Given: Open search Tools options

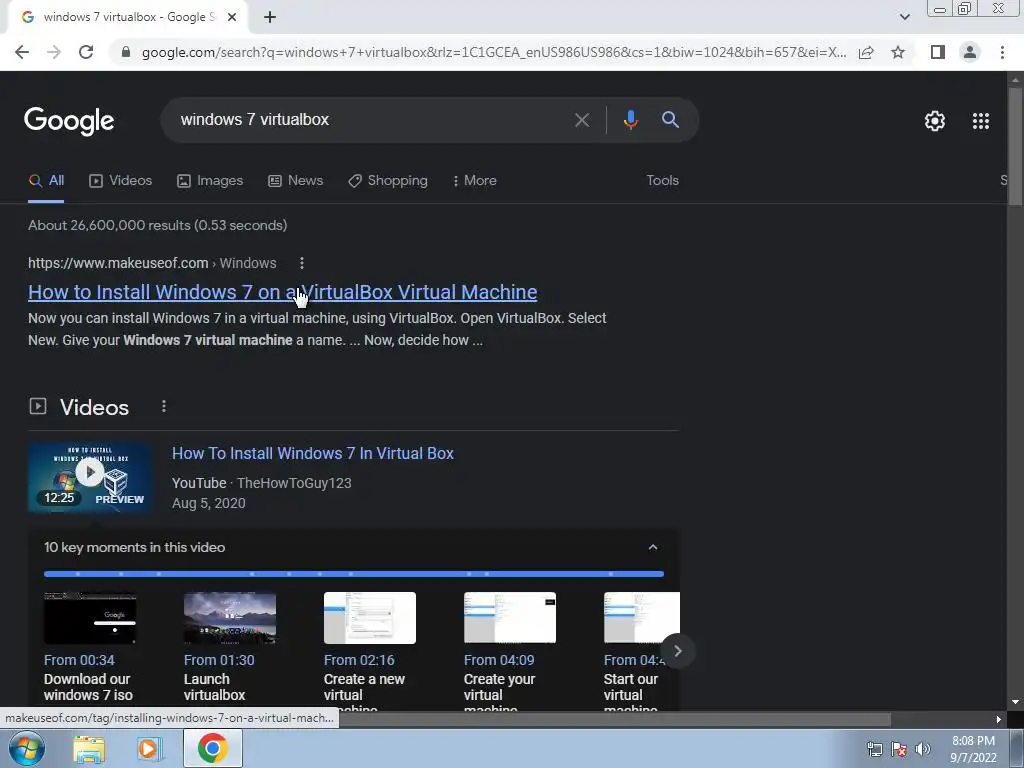Looking at the screenshot, I should [662, 180].
